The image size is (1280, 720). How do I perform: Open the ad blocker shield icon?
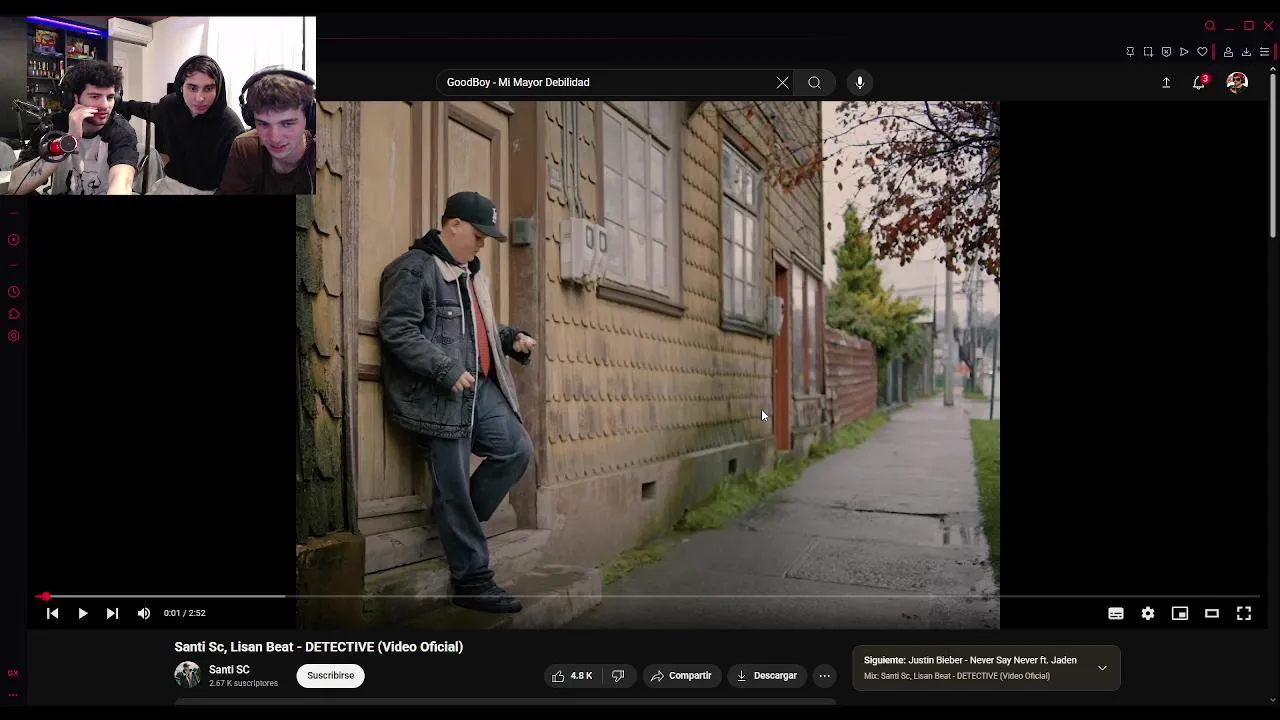1166,52
